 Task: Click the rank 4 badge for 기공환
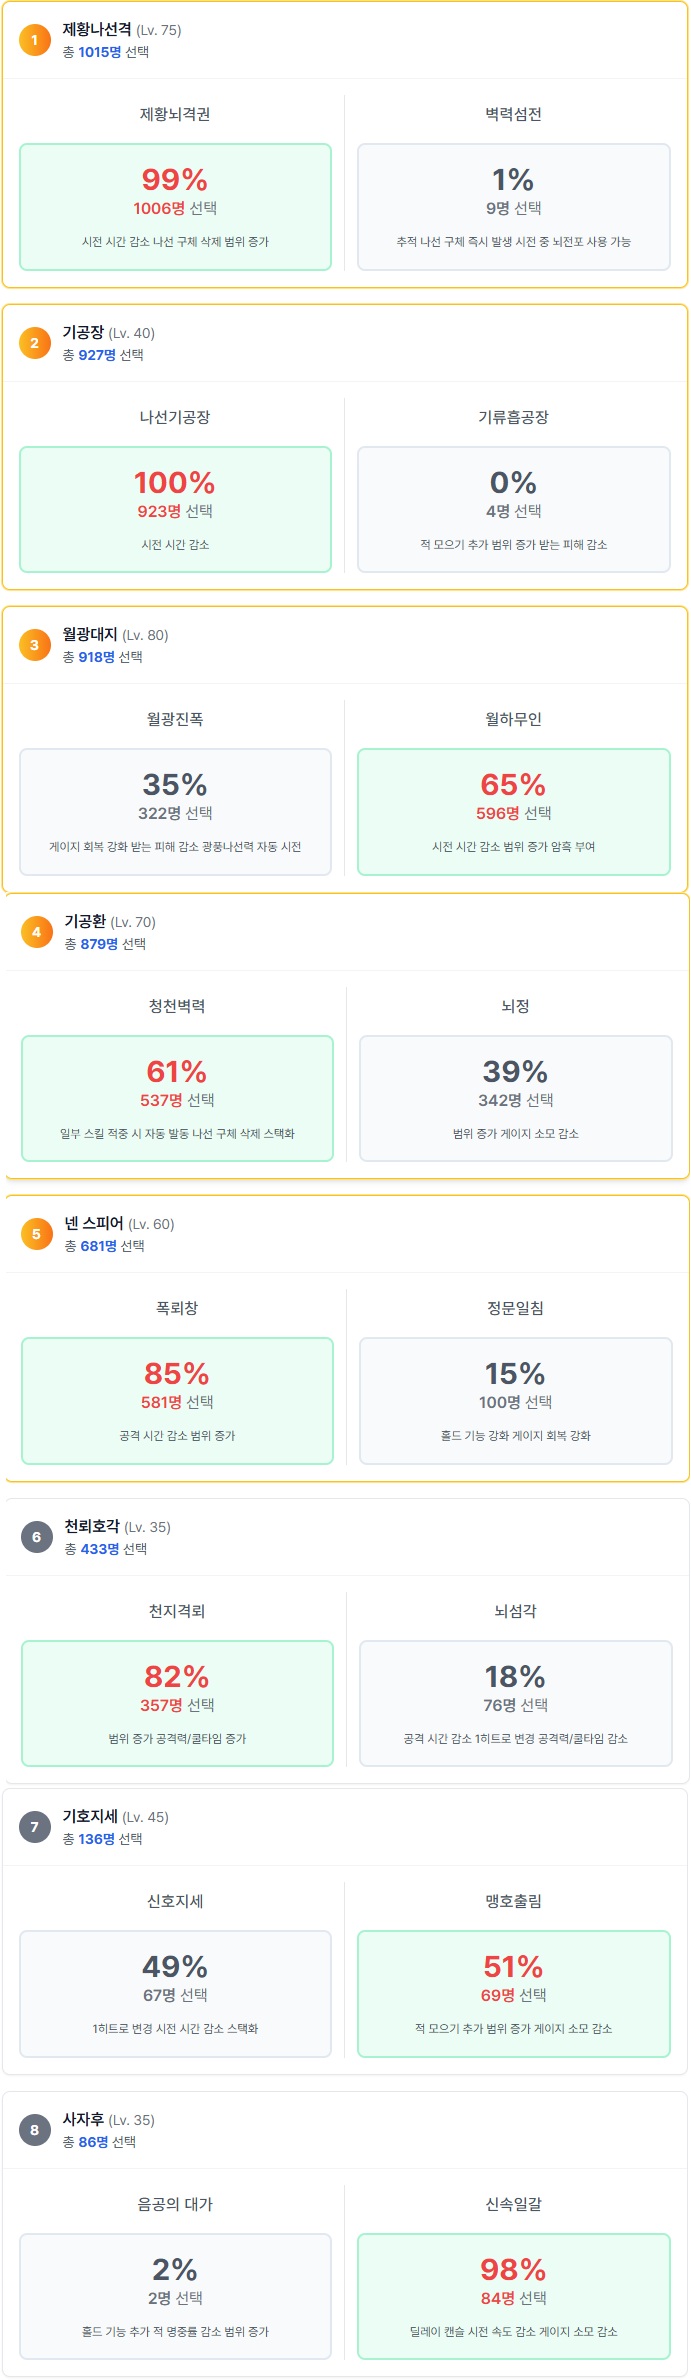pyautogui.click(x=37, y=932)
